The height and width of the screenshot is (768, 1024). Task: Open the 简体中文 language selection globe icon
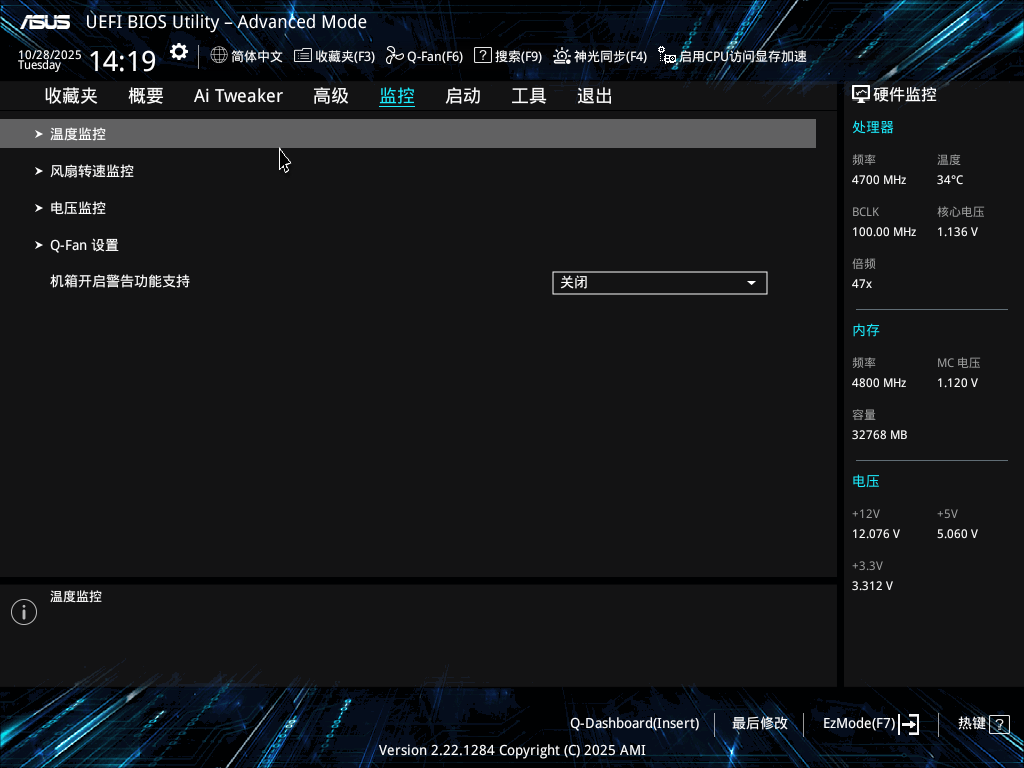click(218, 56)
